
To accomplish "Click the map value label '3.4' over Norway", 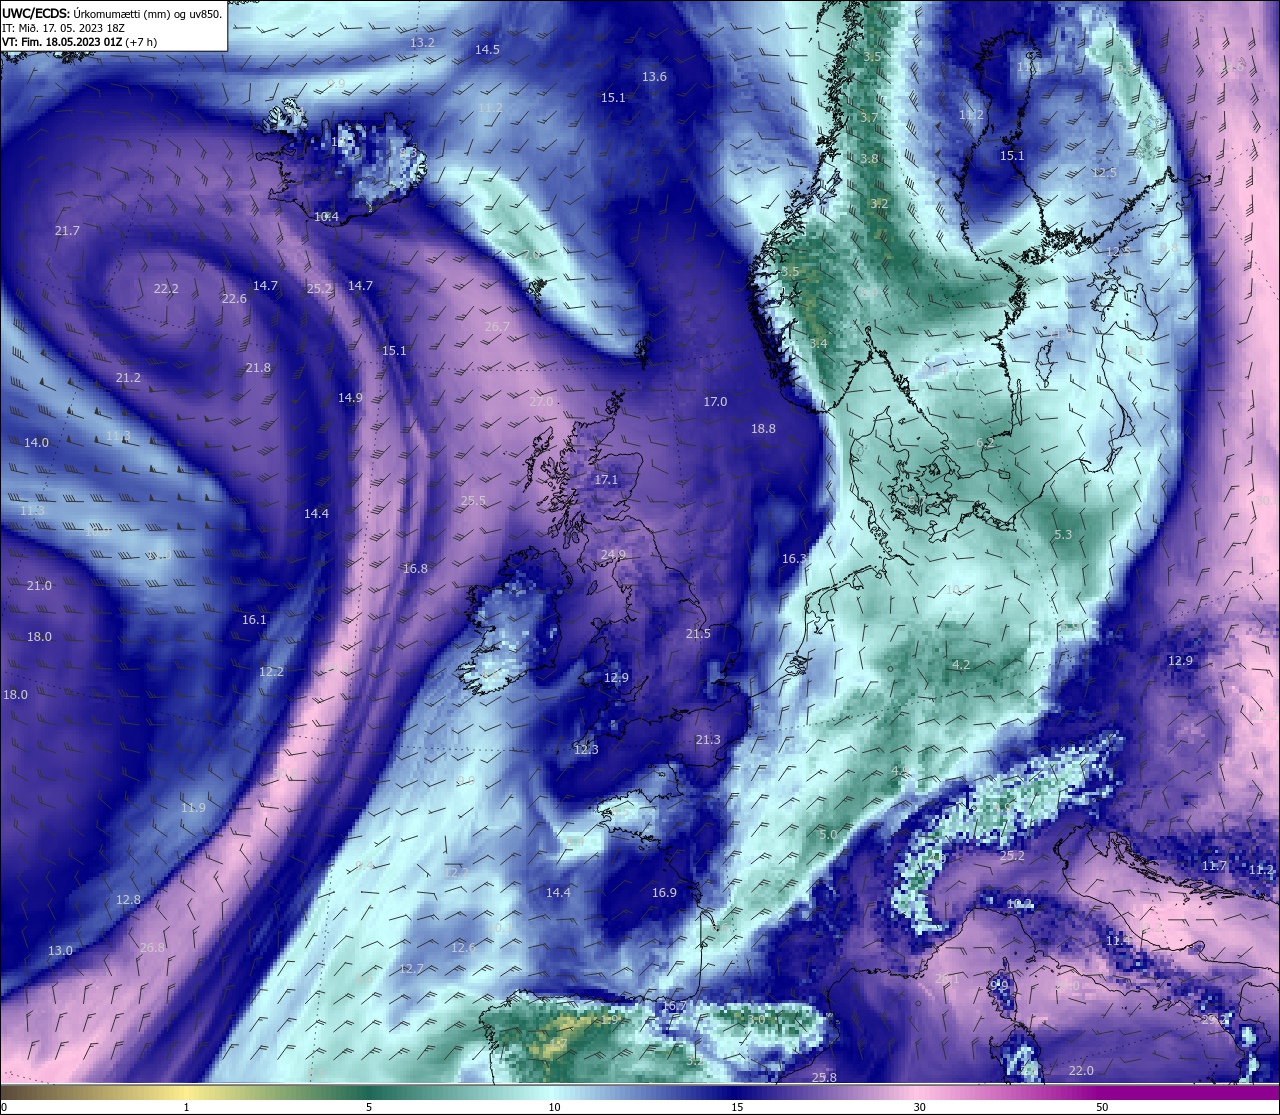I will 818,344.
